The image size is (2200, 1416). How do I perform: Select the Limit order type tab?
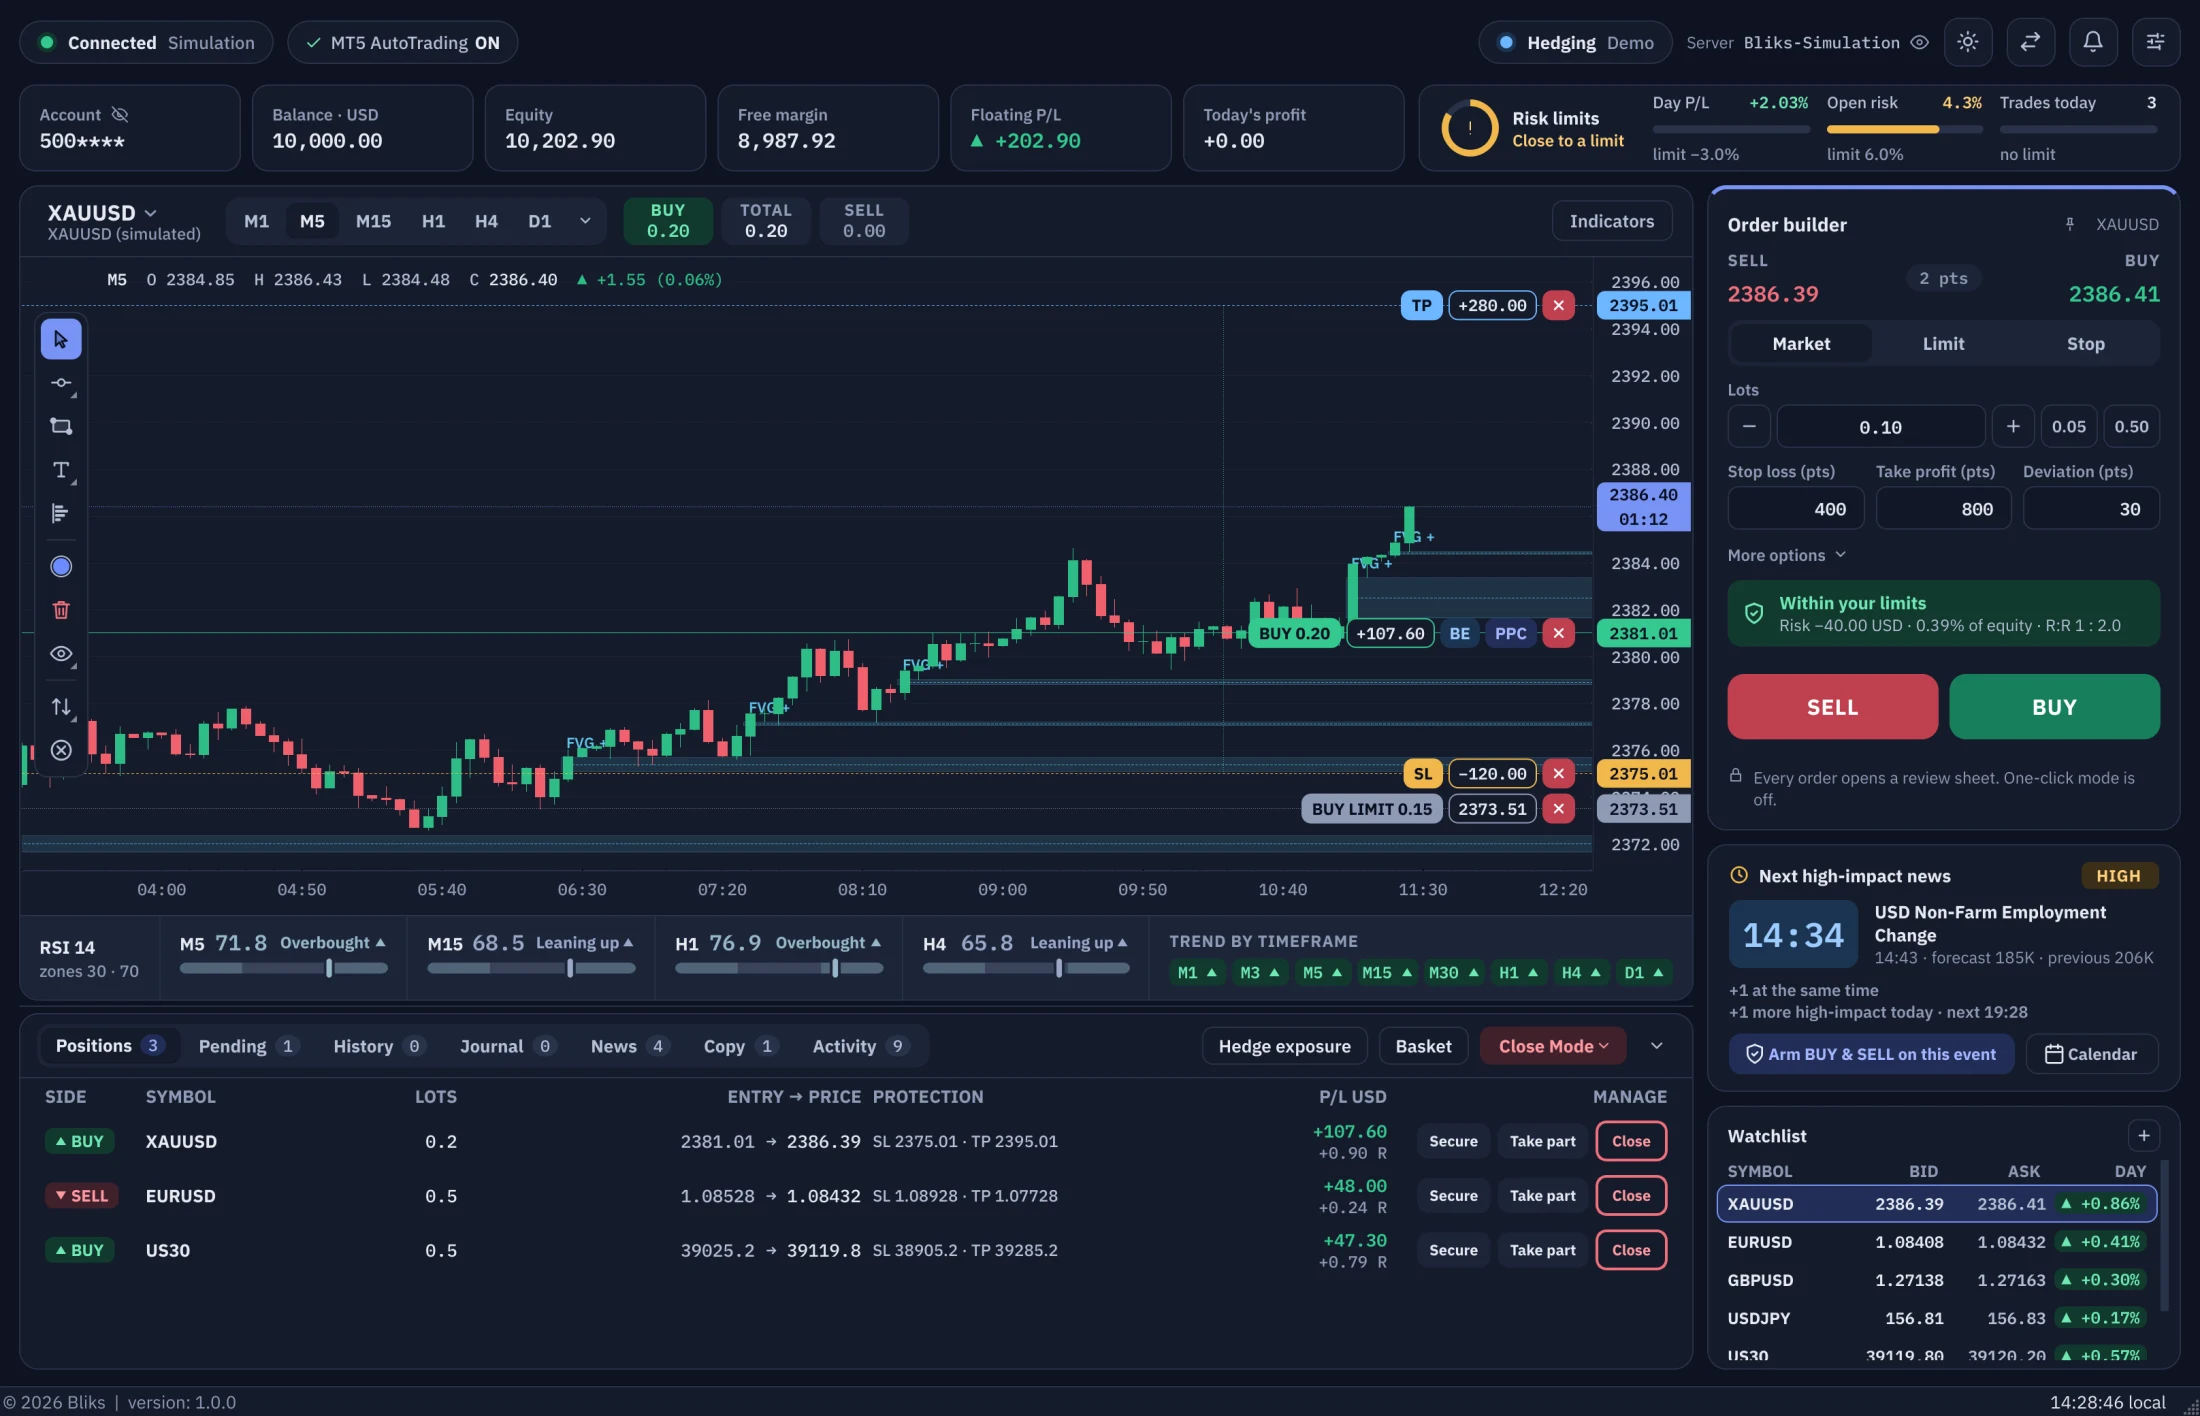click(x=1943, y=344)
